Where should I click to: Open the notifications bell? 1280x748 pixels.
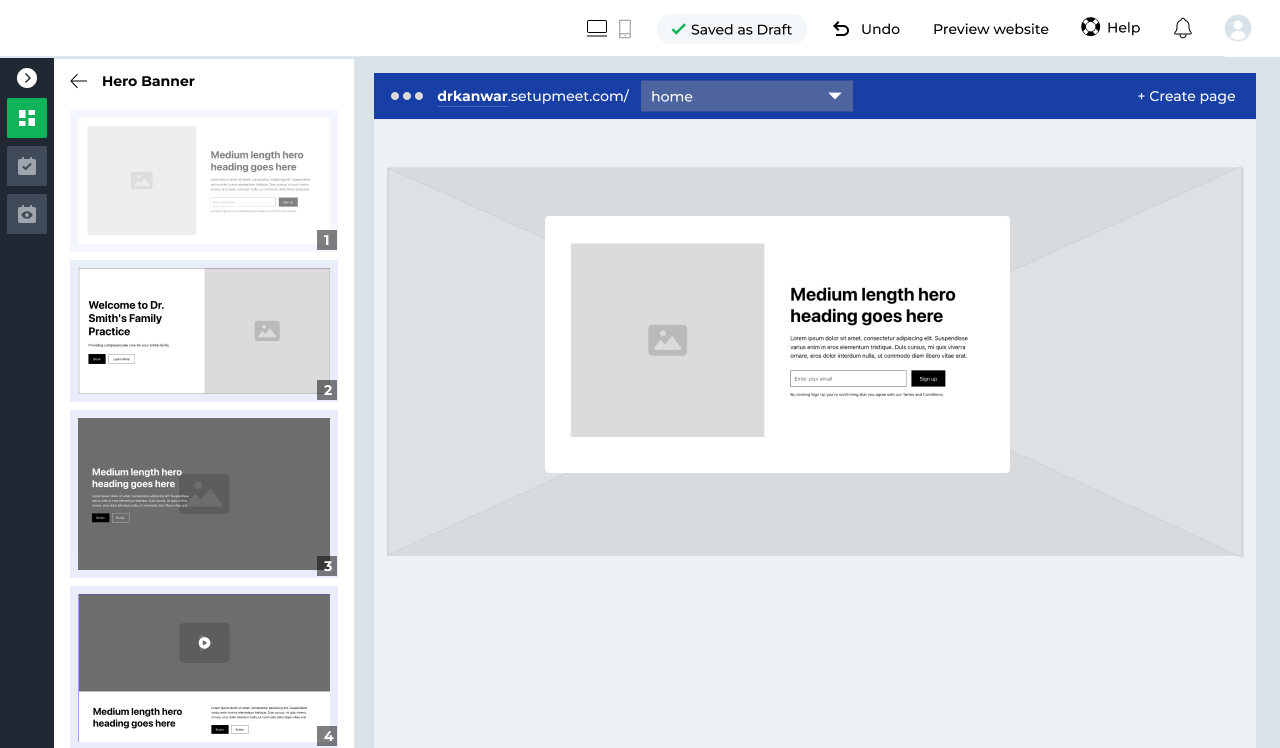pos(1182,28)
